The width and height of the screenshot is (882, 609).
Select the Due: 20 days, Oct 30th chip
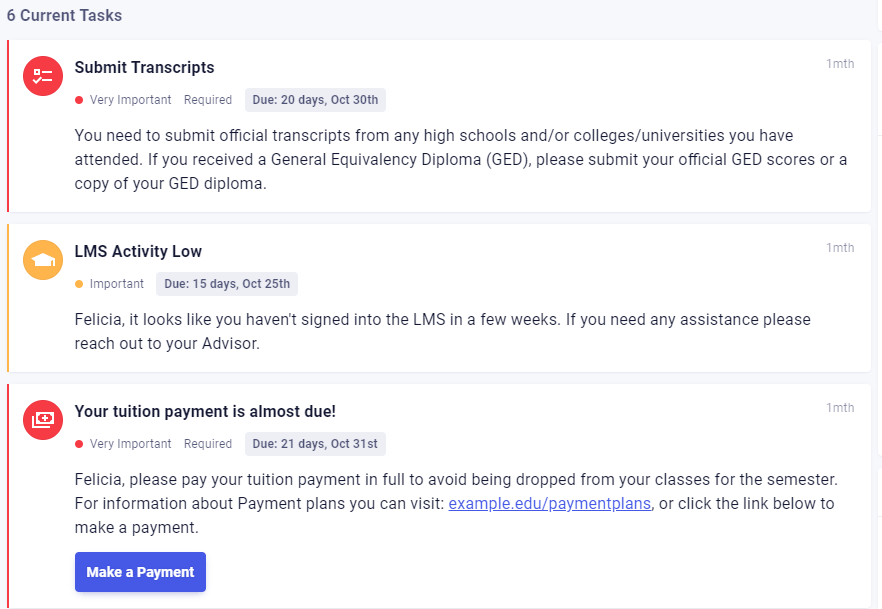pyautogui.click(x=315, y=99)
